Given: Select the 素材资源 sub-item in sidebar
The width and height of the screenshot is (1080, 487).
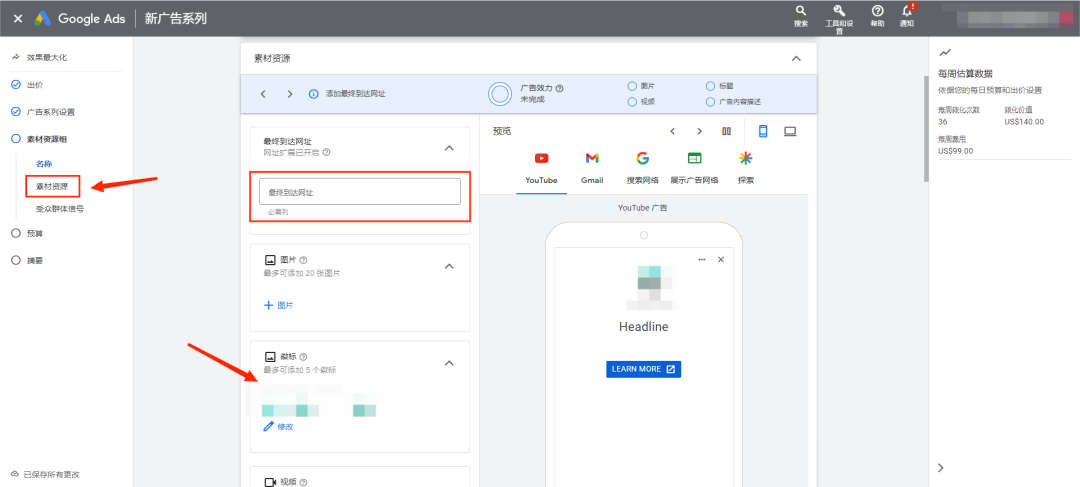Looking at the screenshot, I should (x=52, y=186).
